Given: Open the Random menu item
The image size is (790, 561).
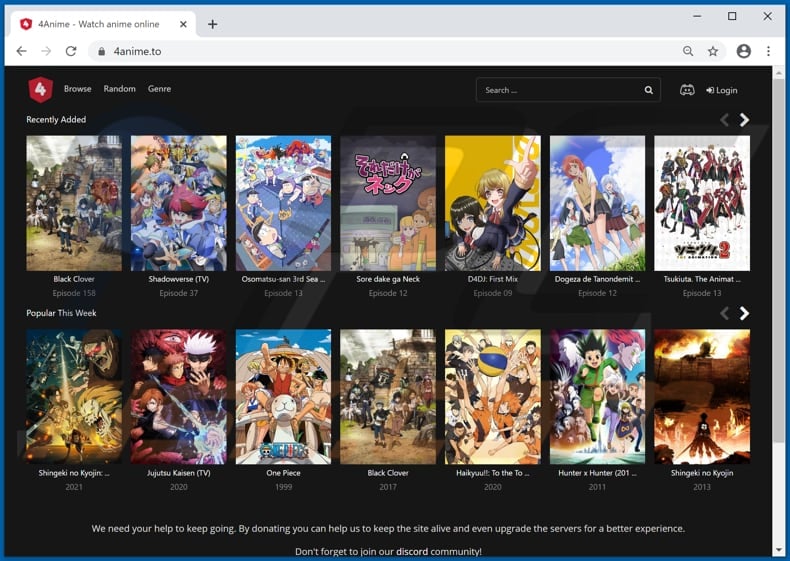Looking at the screenshot, I should tap(119, 89).
